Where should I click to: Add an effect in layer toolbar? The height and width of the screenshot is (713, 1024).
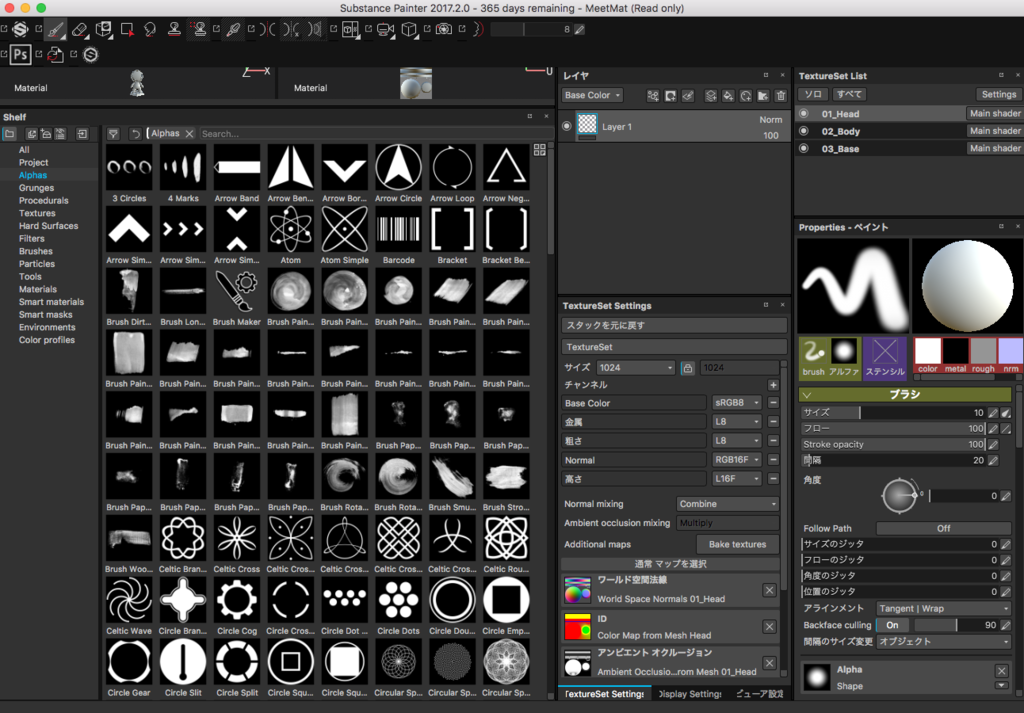(x=653, y=95)
